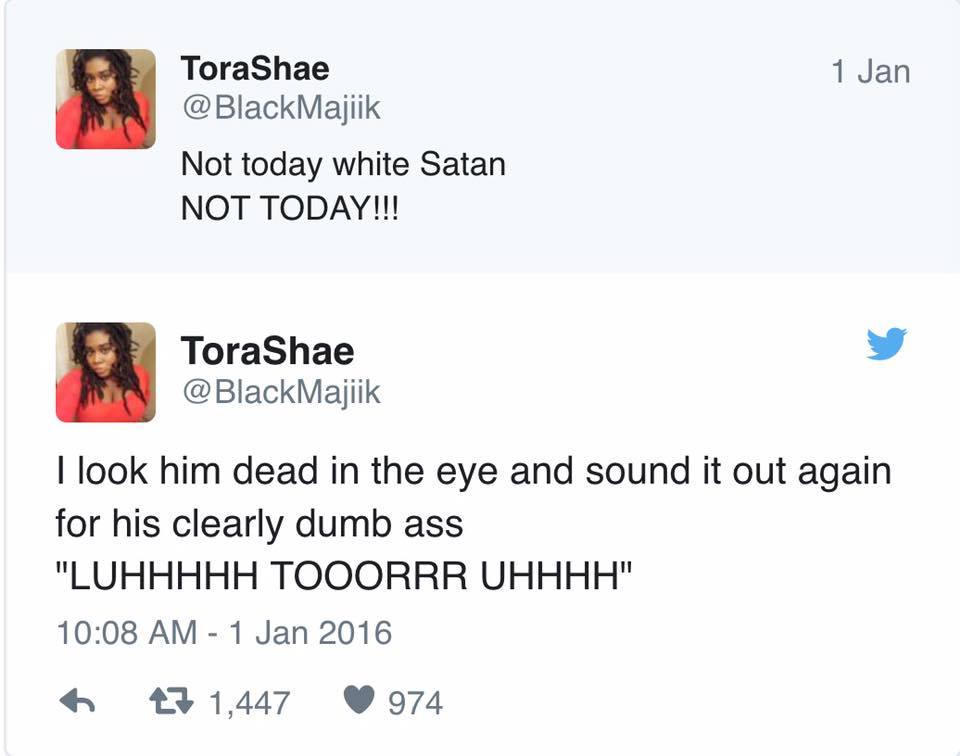Open ToraShae's avatar in the main tweet

click(x=105, y=372)
